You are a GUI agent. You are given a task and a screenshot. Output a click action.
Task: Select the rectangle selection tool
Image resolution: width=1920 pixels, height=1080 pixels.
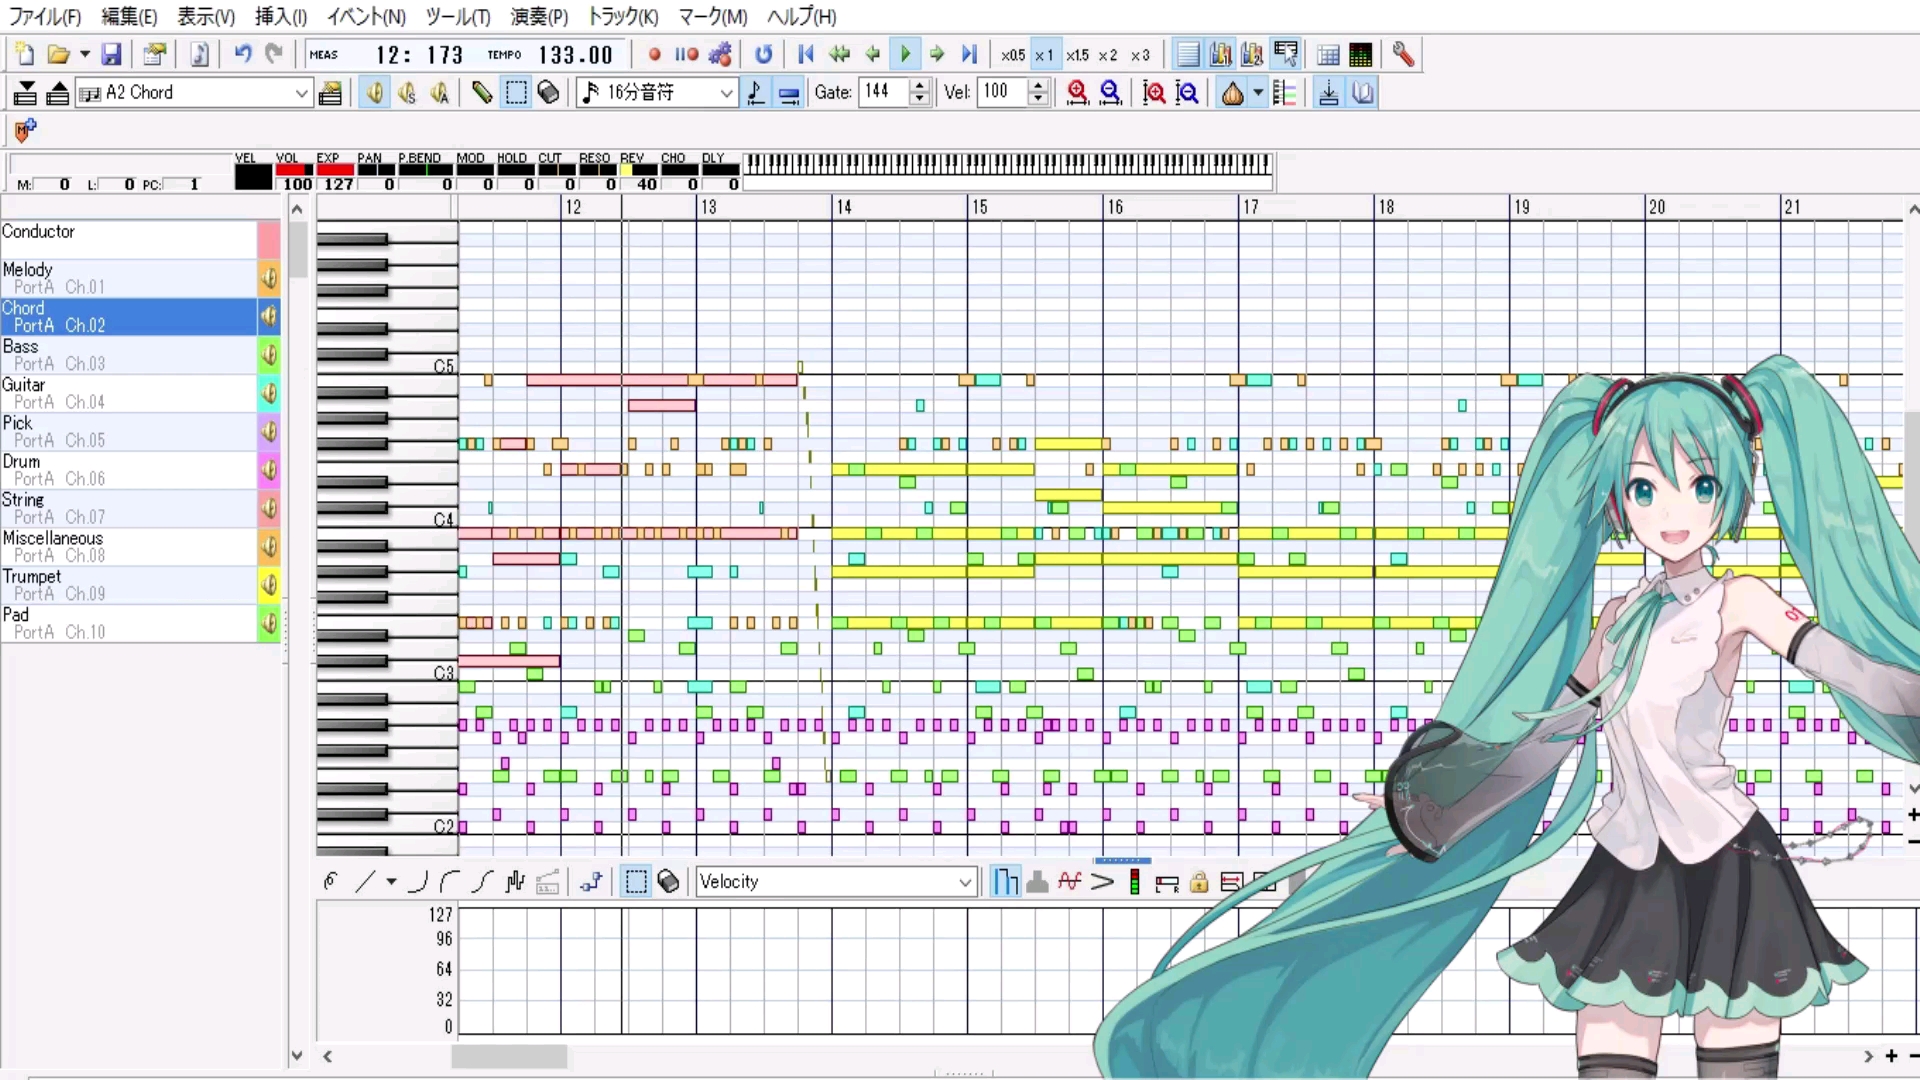(x=516, y=93)
